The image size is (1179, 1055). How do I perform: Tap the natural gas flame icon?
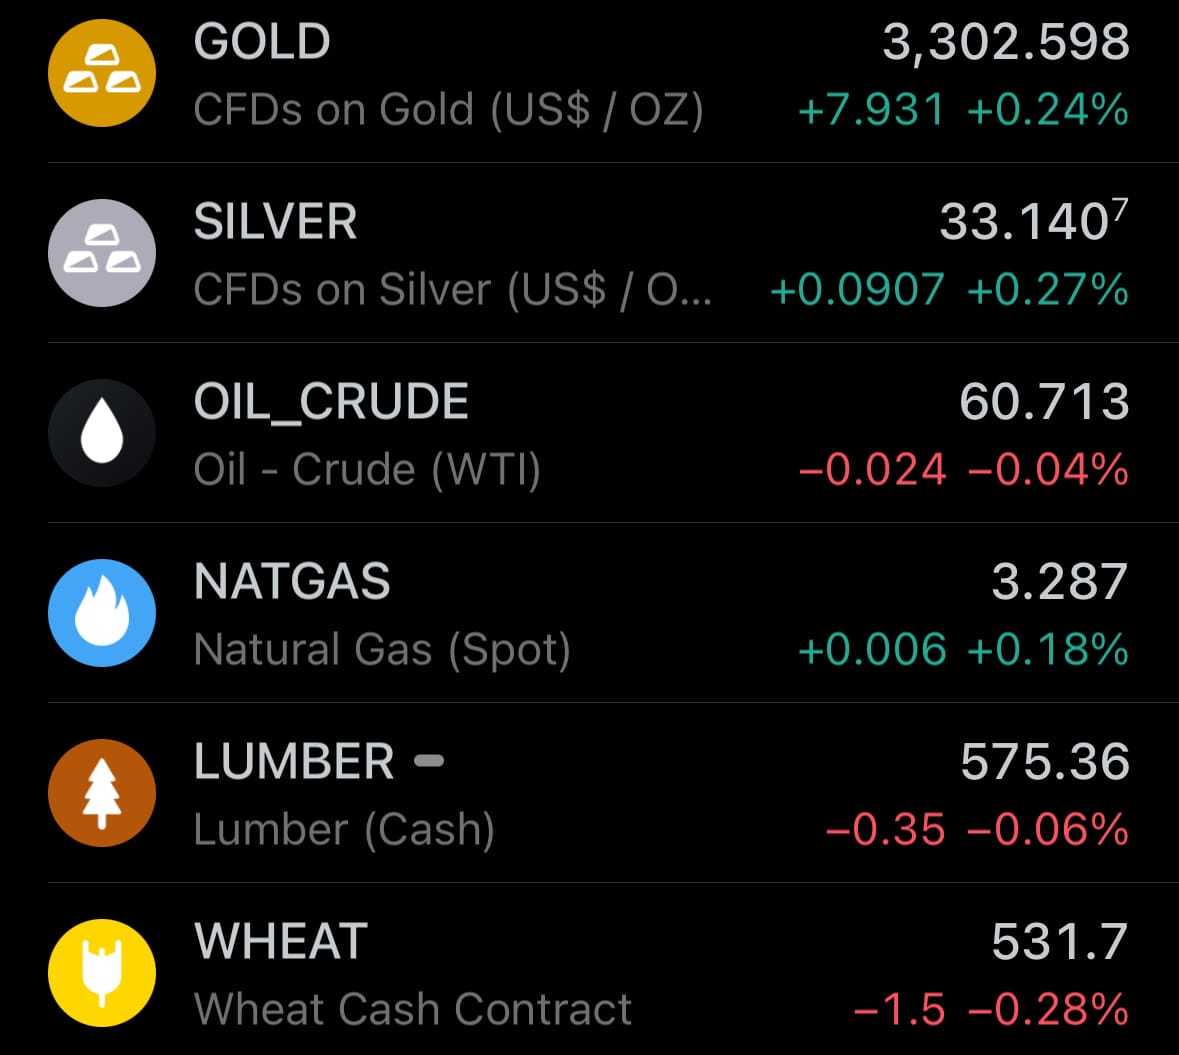[102, 613]
